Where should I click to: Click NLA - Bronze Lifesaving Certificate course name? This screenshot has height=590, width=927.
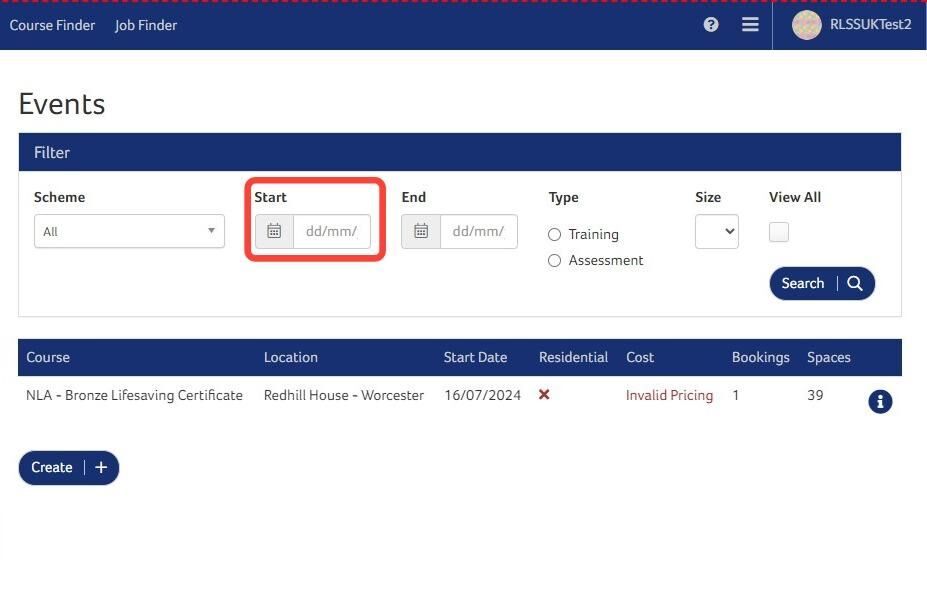coord(134,395)
